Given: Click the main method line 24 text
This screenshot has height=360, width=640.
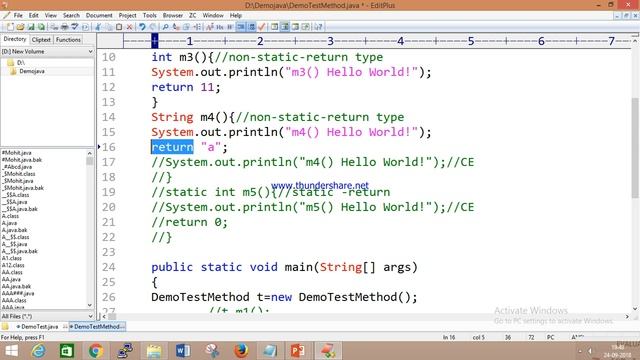Looking at the screenshot, I should point(284,267).
